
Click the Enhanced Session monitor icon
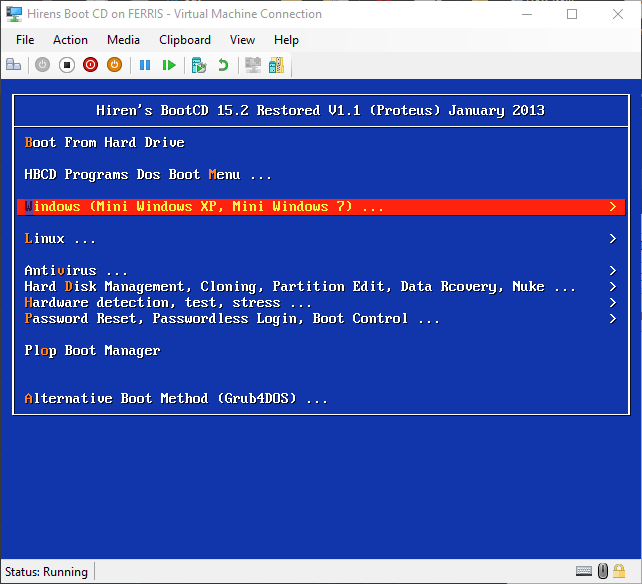point(253,65)
